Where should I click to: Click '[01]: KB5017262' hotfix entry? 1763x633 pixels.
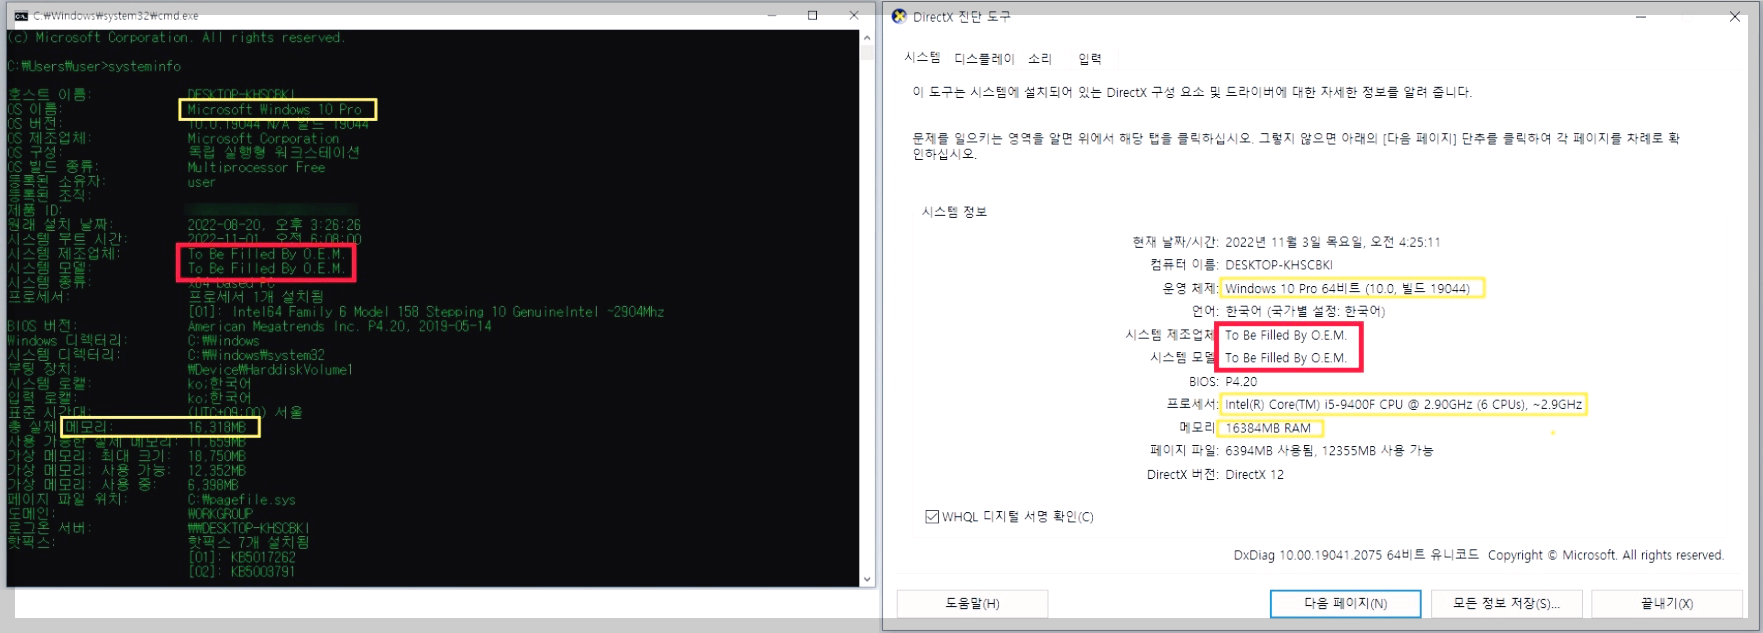[x=242, y=557]
